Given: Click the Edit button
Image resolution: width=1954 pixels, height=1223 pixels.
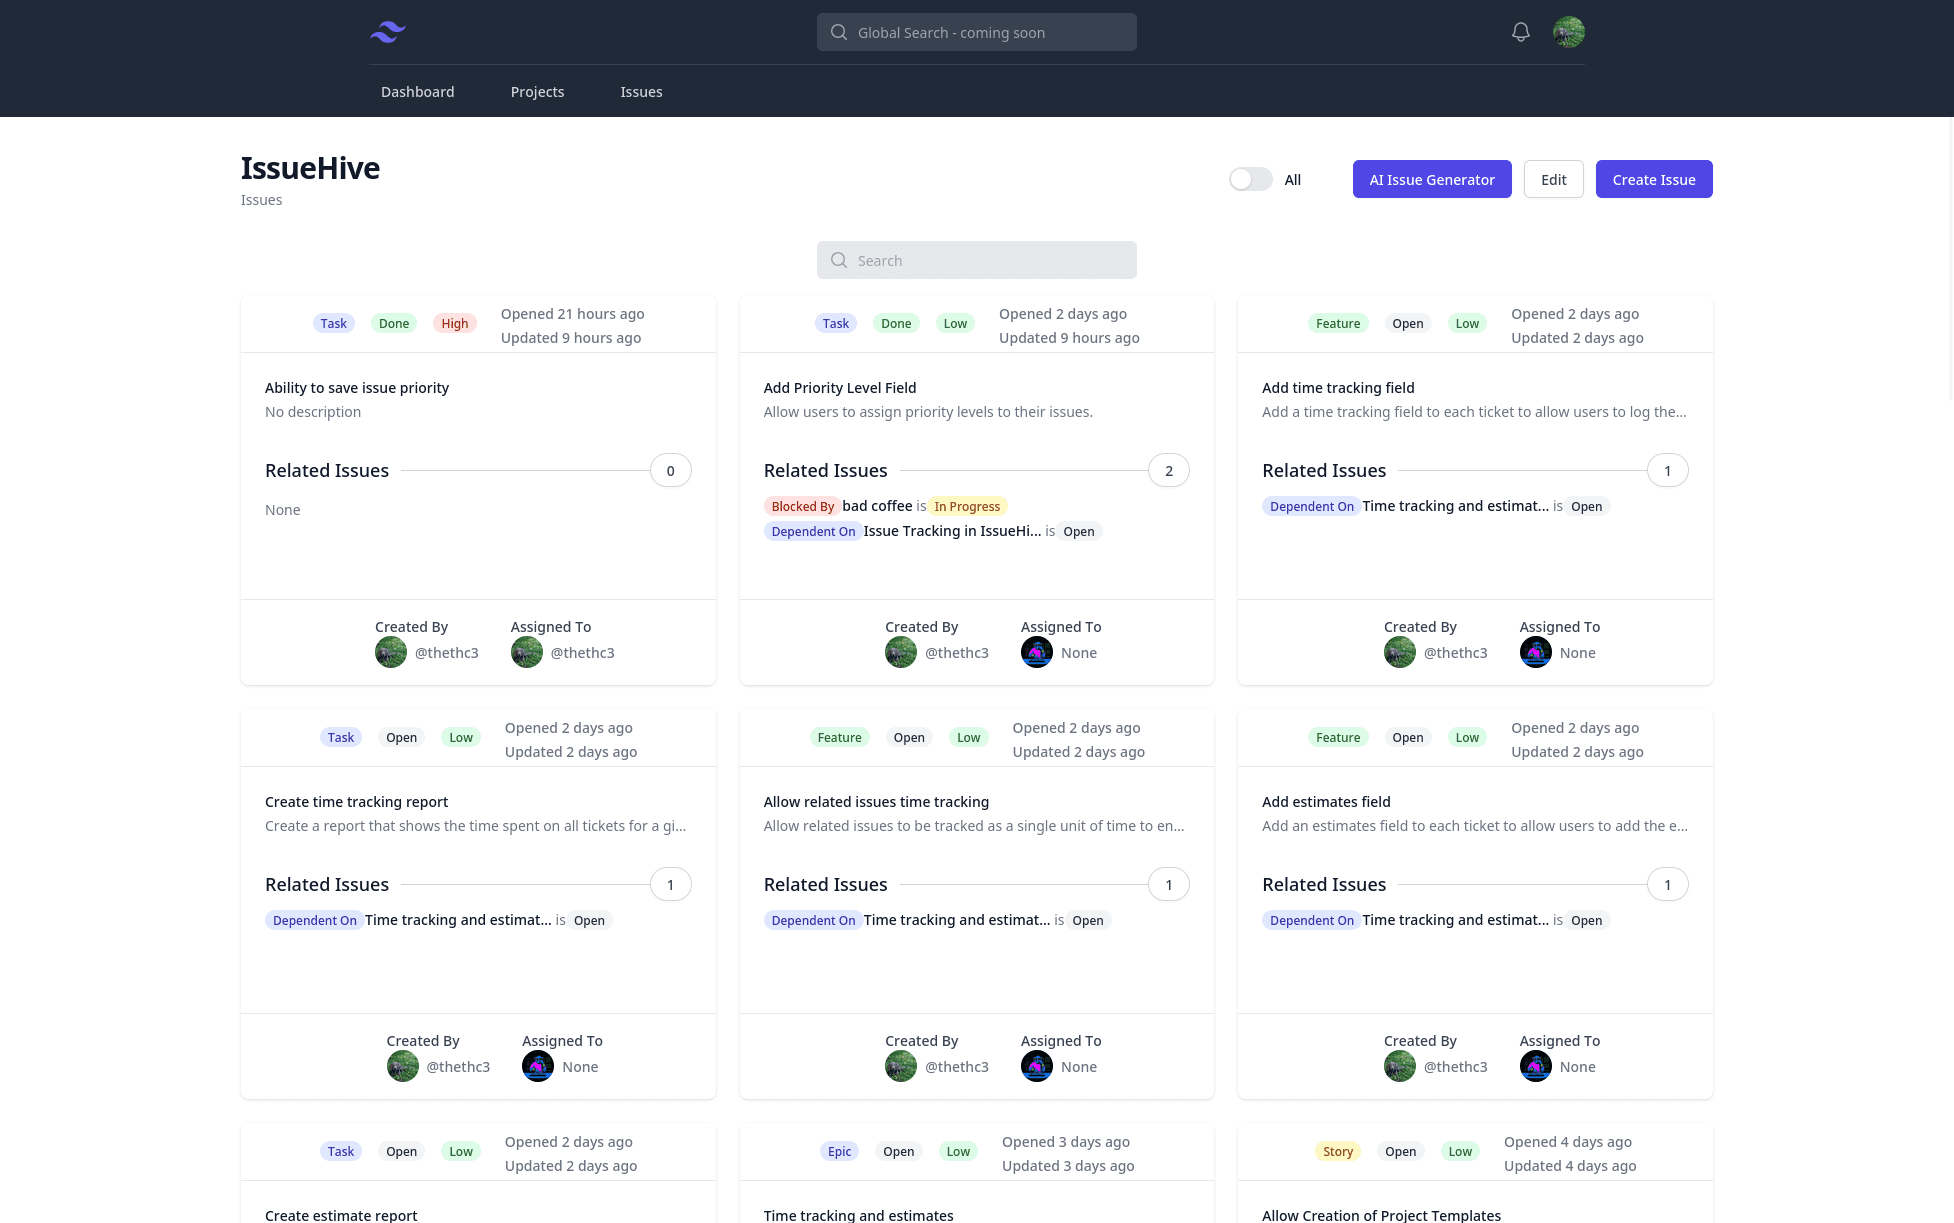Looking at the screenshot, I should (x=1553, y=179).
